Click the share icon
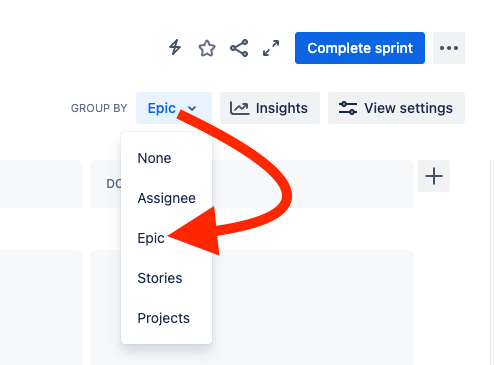This screenshot has height=365, width=494. (239, 48)
